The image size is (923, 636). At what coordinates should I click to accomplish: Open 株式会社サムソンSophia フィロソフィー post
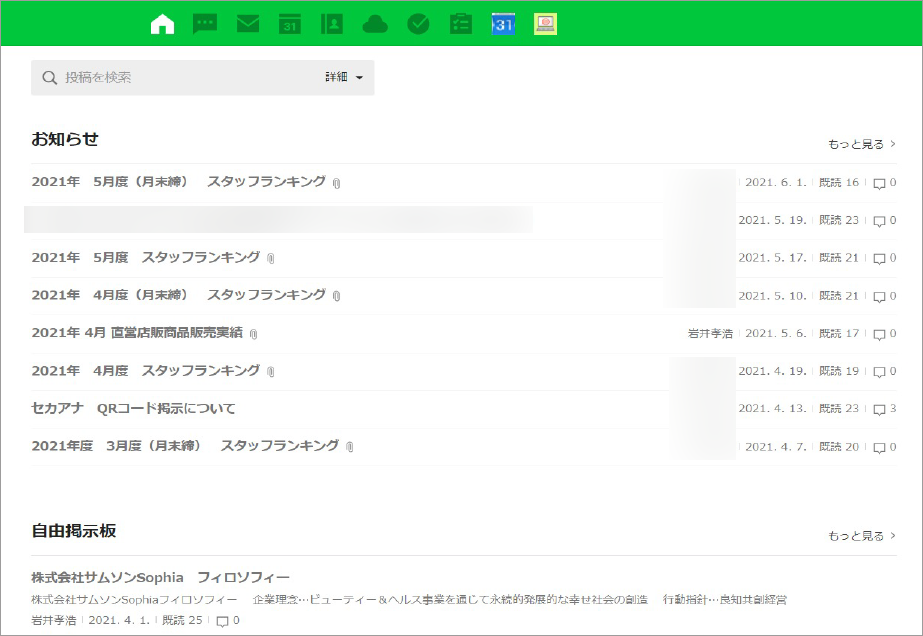click(x=160, y=578)
